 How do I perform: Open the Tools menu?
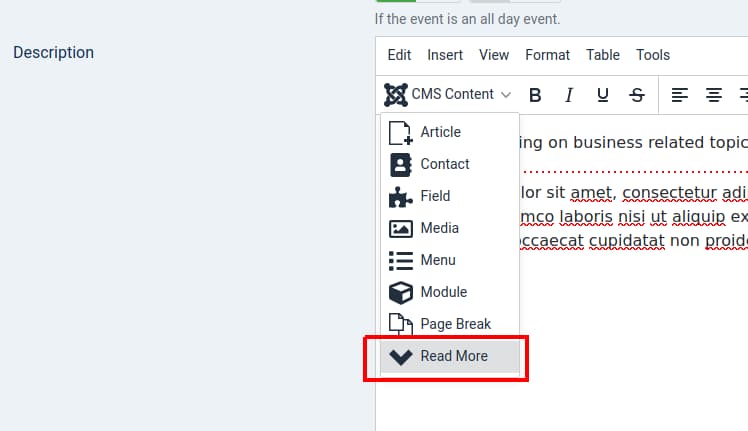653,55
